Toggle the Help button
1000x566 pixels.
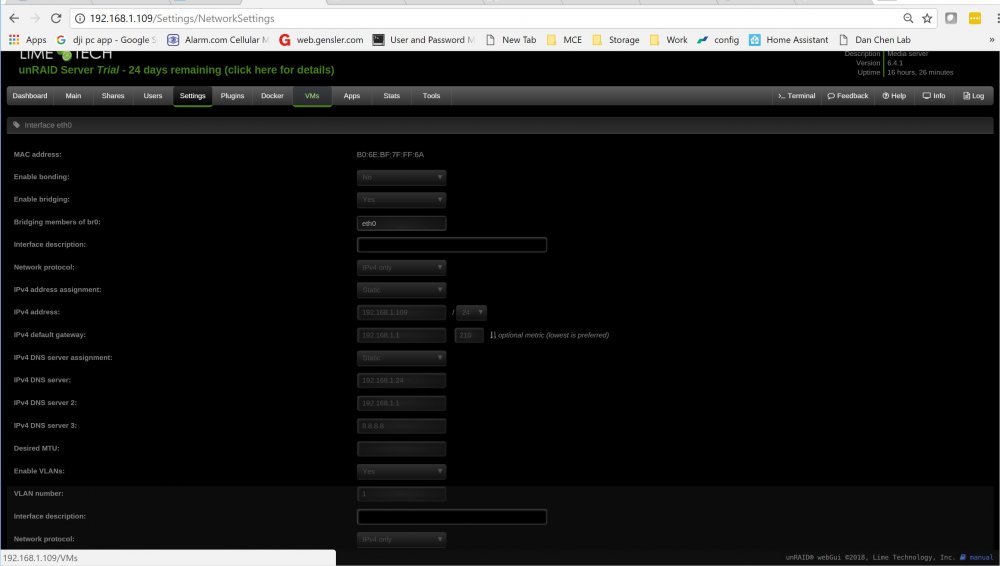click(894, 96)
